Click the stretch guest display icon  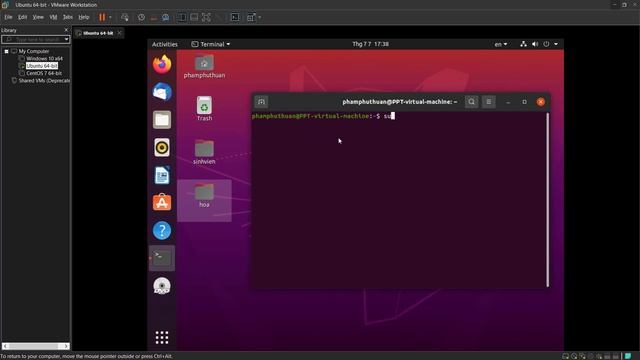(x=251, y=17)
